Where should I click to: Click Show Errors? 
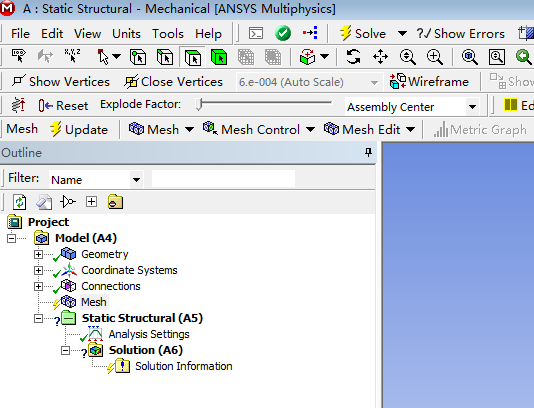(x=460, y=33)
